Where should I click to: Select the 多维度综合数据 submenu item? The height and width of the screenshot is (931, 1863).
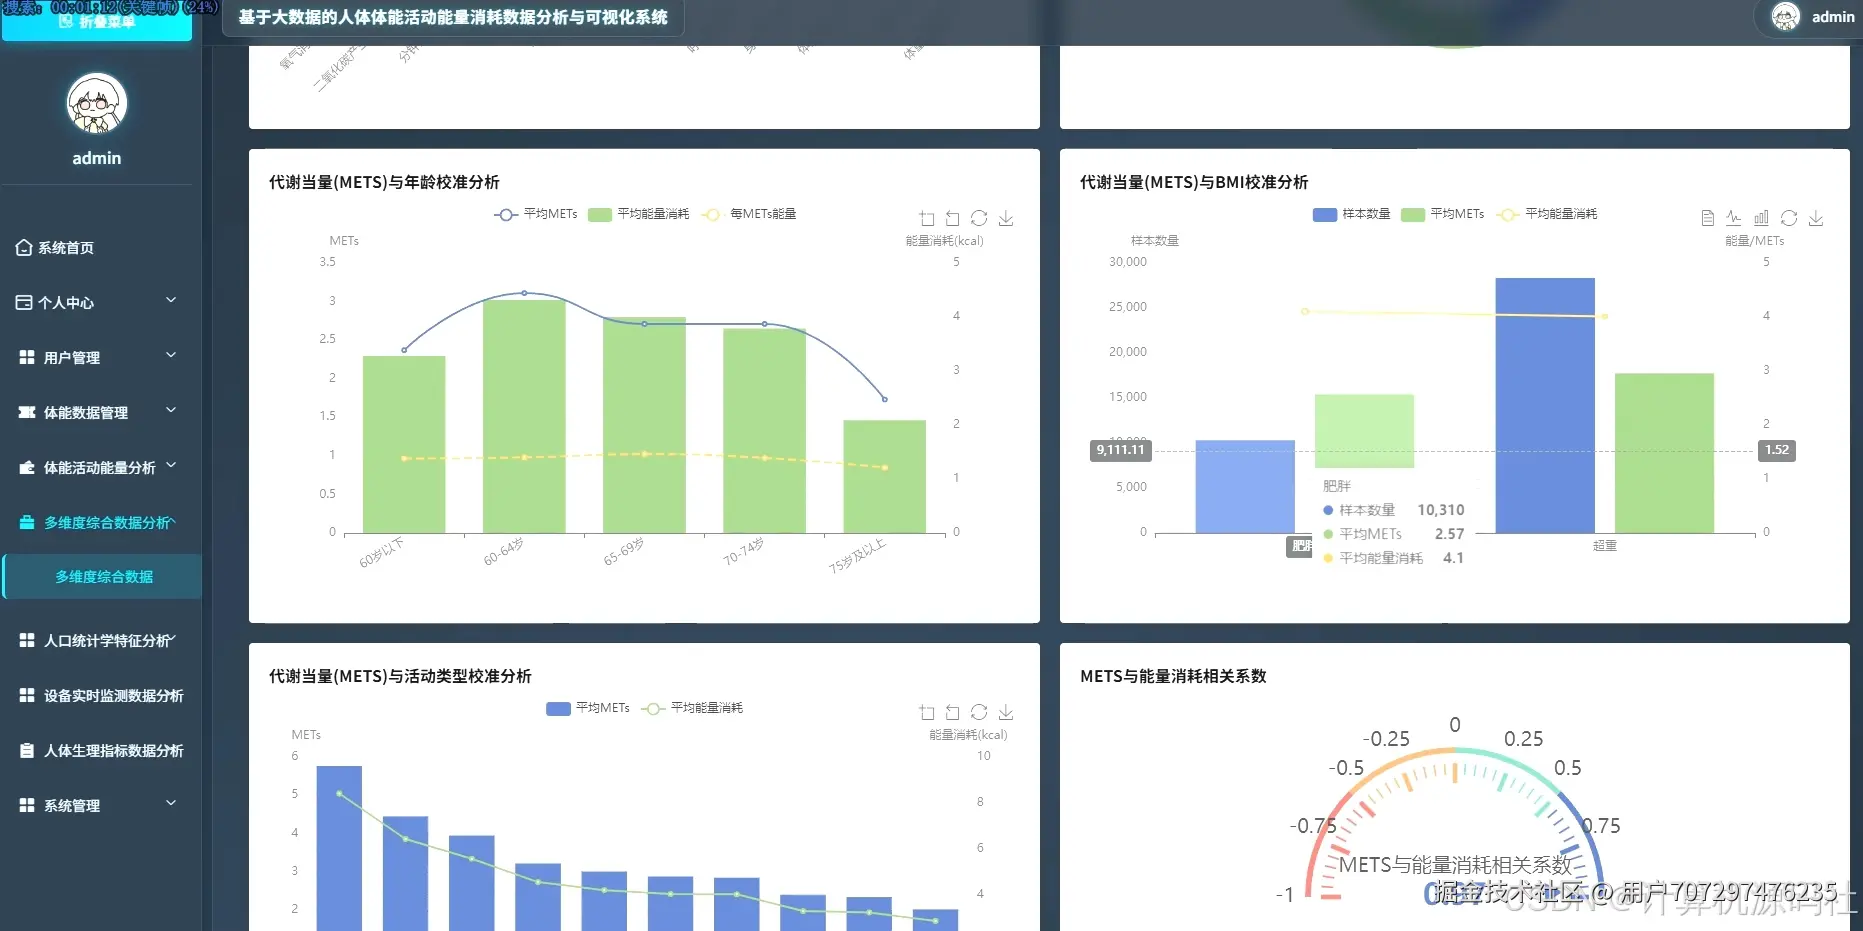[103, 576]
